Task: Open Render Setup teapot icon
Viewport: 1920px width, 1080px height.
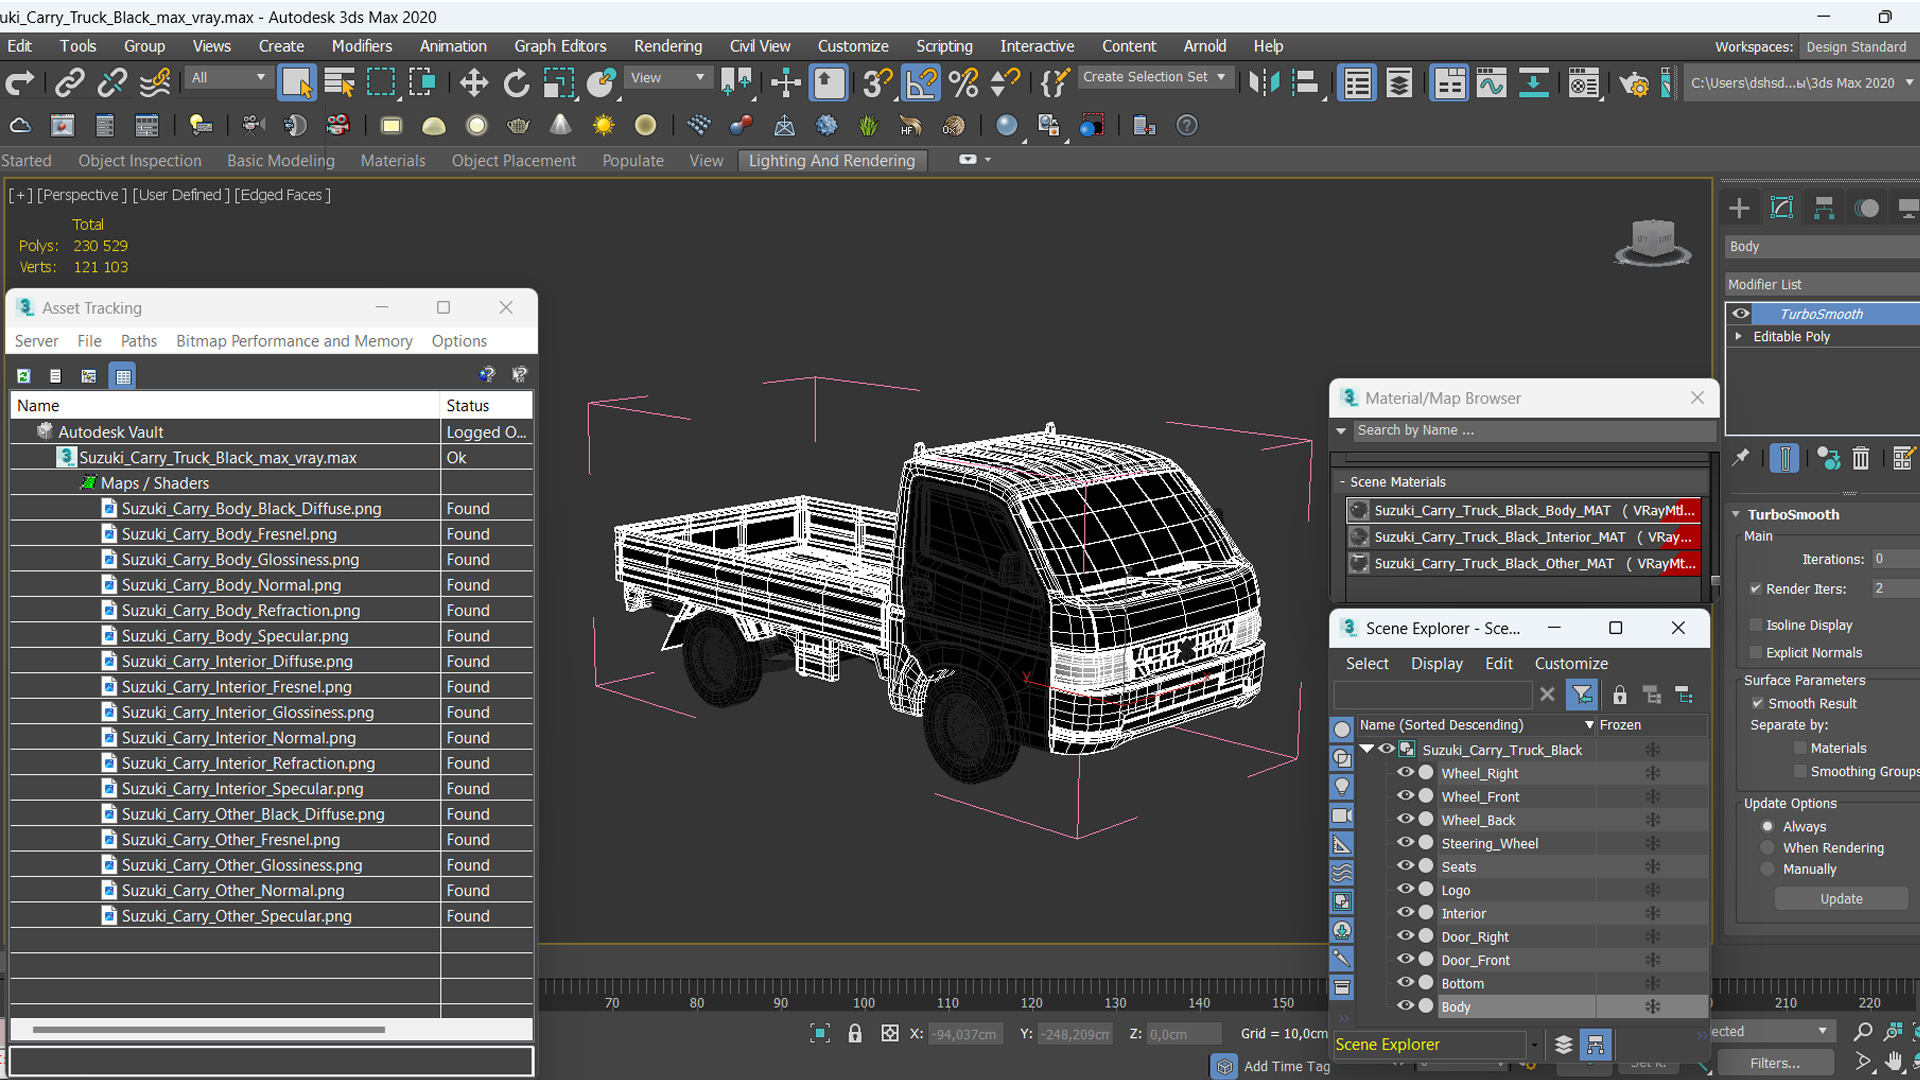Action: coord(1633,84)
